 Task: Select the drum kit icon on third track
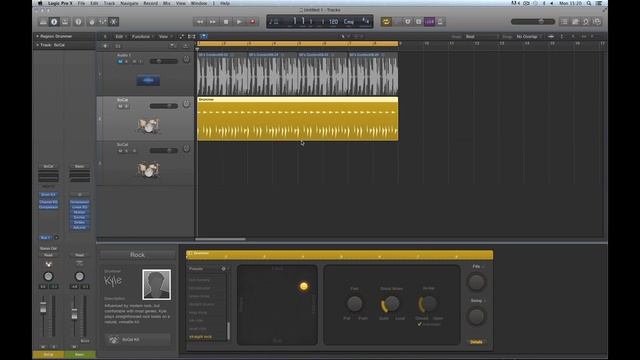pos(148,169)
